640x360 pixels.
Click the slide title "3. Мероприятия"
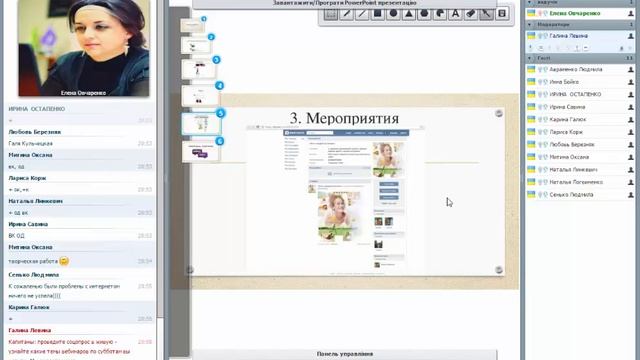(x=344, y=118)
